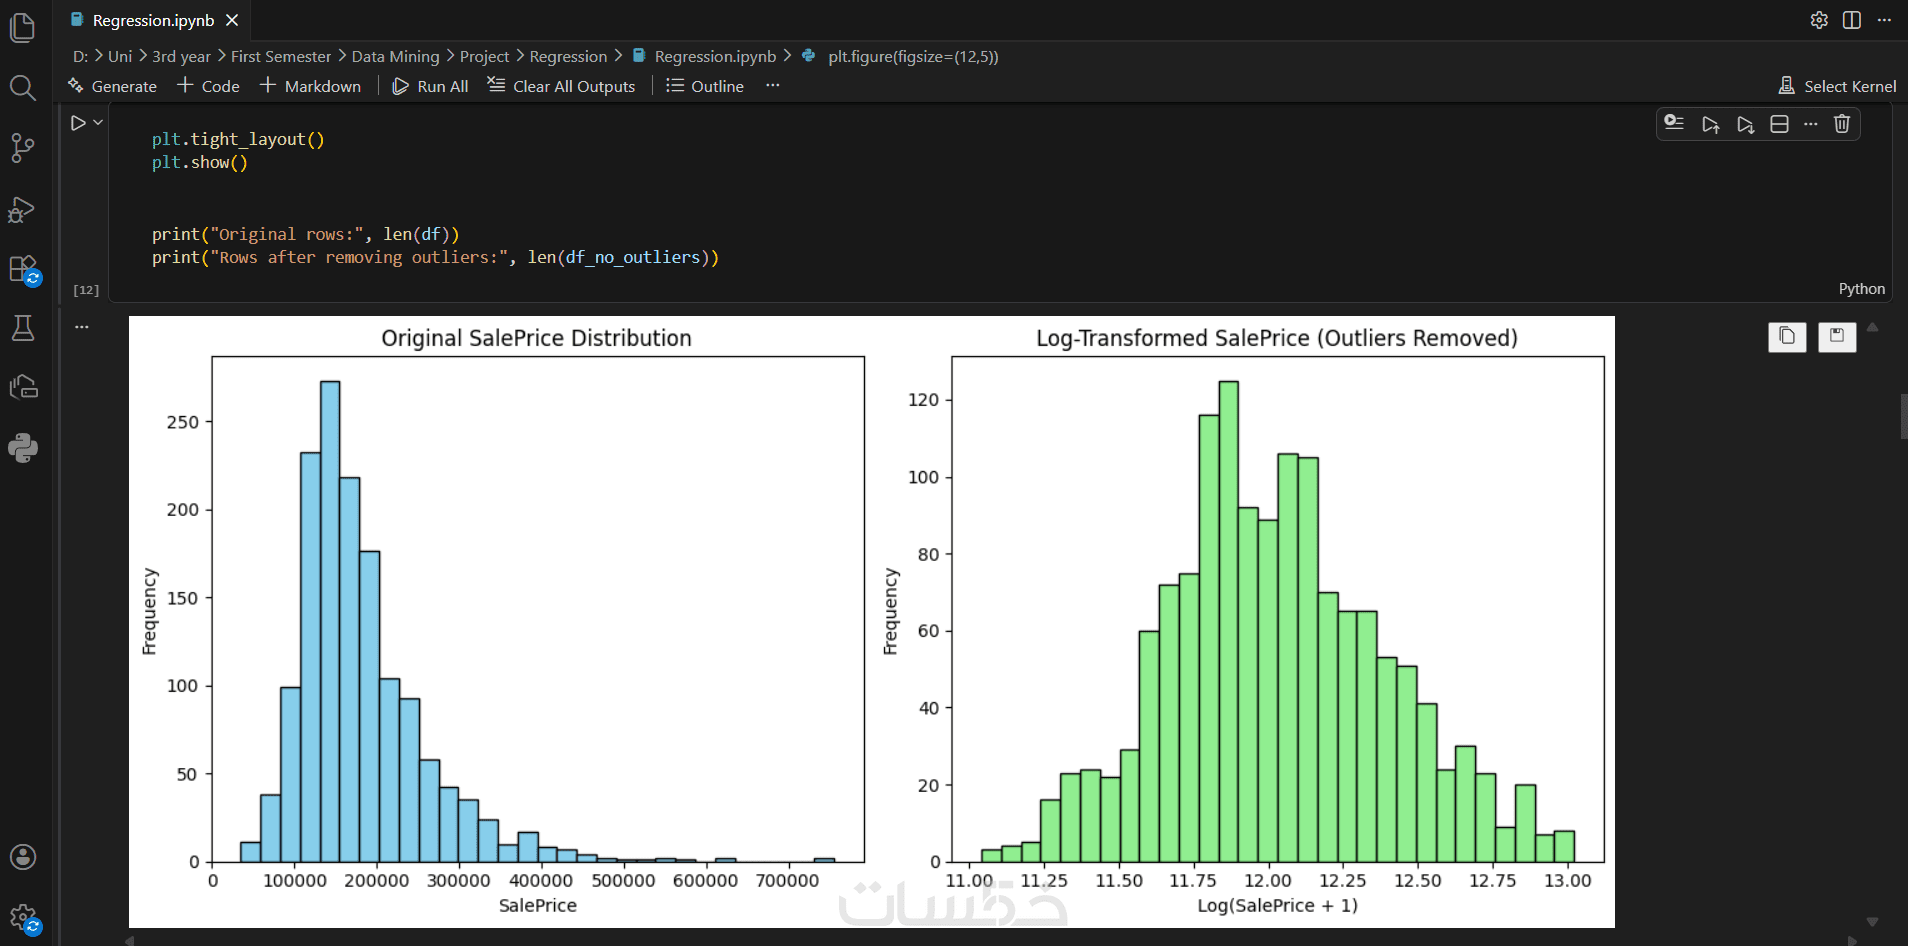Execute cells above the current cell
The width and height of the screenshot is (1908, 946).
1710,124
